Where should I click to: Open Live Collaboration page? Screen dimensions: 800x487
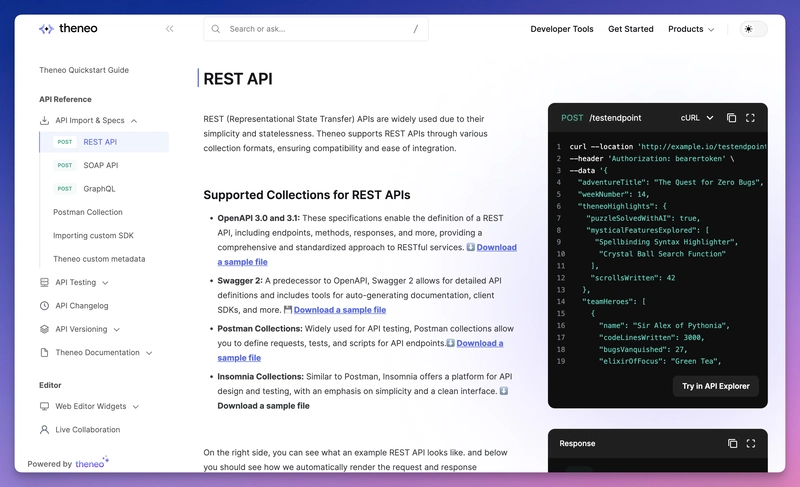88,430
